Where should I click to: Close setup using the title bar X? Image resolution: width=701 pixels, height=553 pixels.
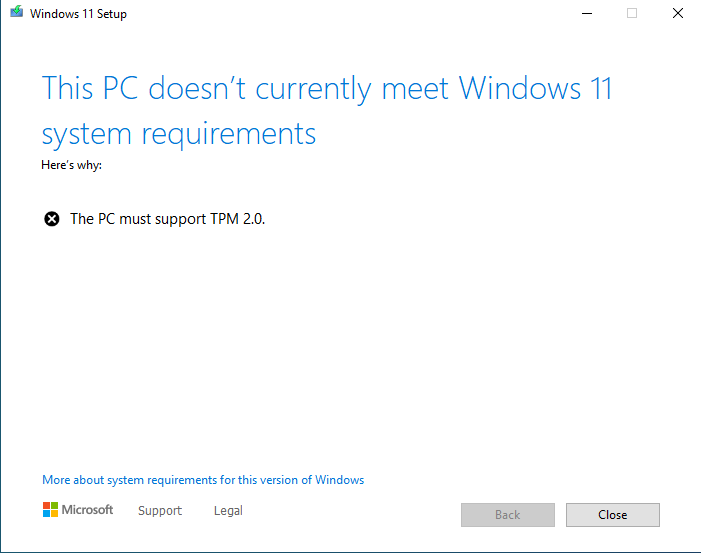coord(678,13)
